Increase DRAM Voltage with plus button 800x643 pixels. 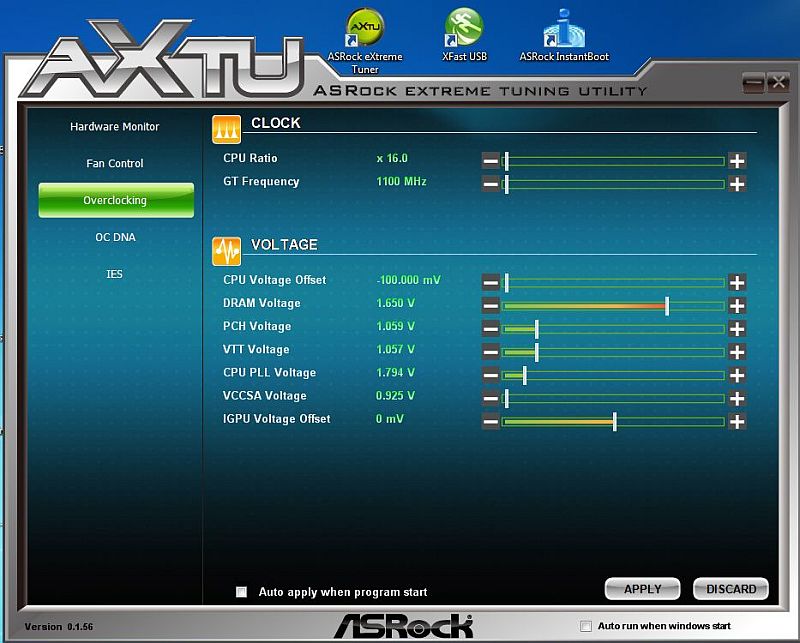(x=737, y=306)
